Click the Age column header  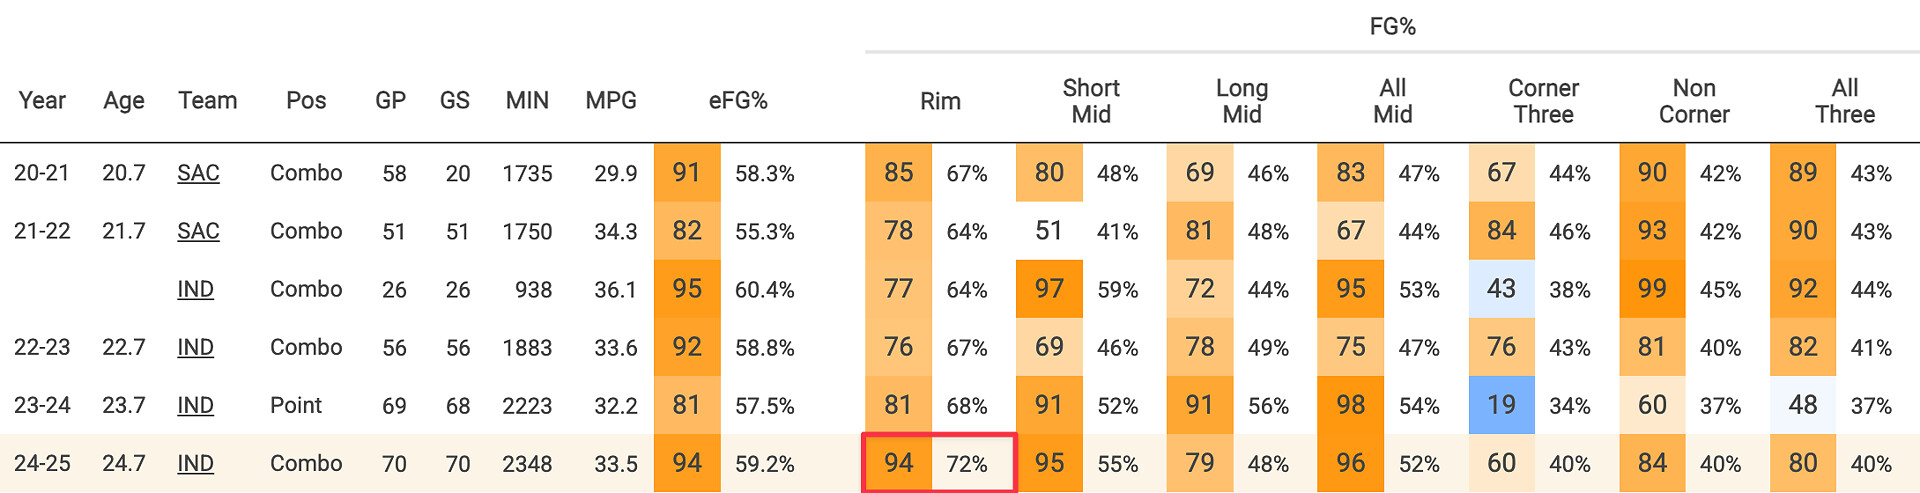point(124,100)
